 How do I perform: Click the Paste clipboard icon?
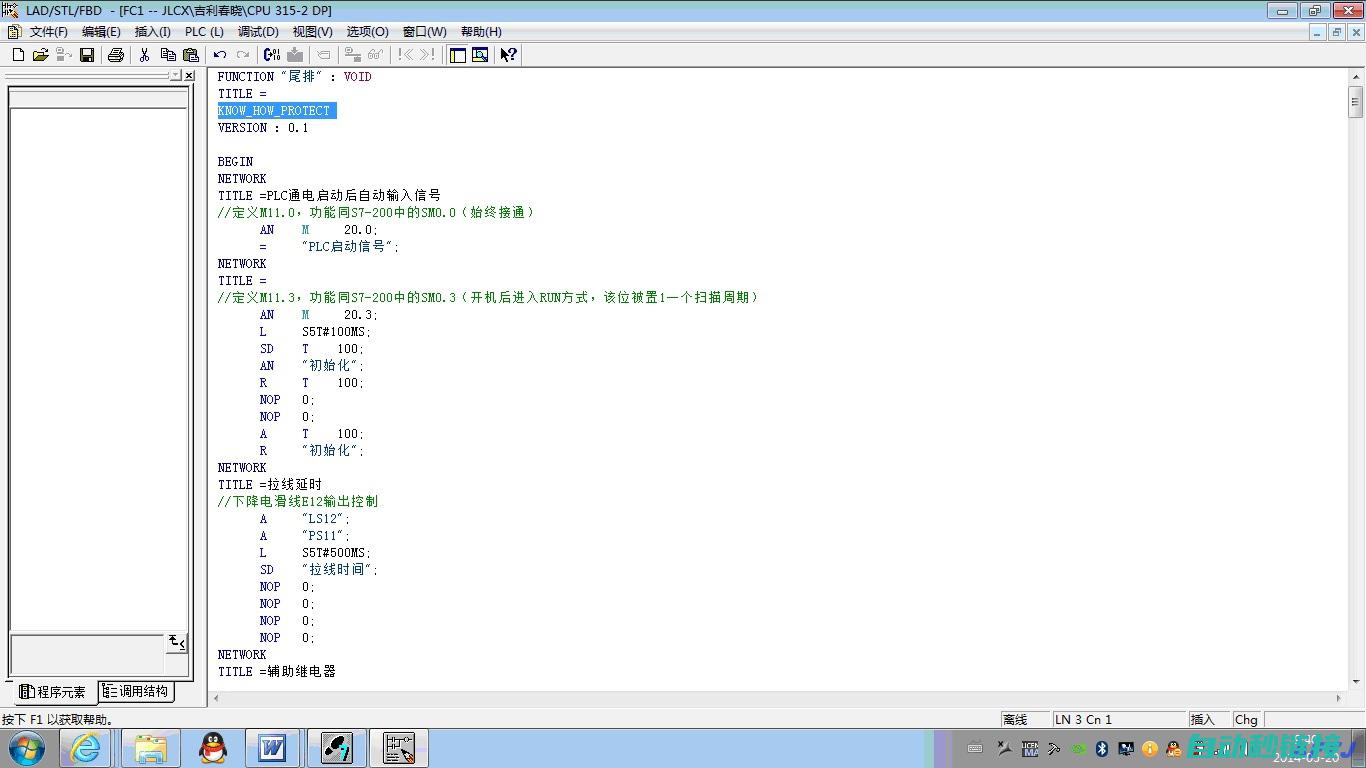190,55
